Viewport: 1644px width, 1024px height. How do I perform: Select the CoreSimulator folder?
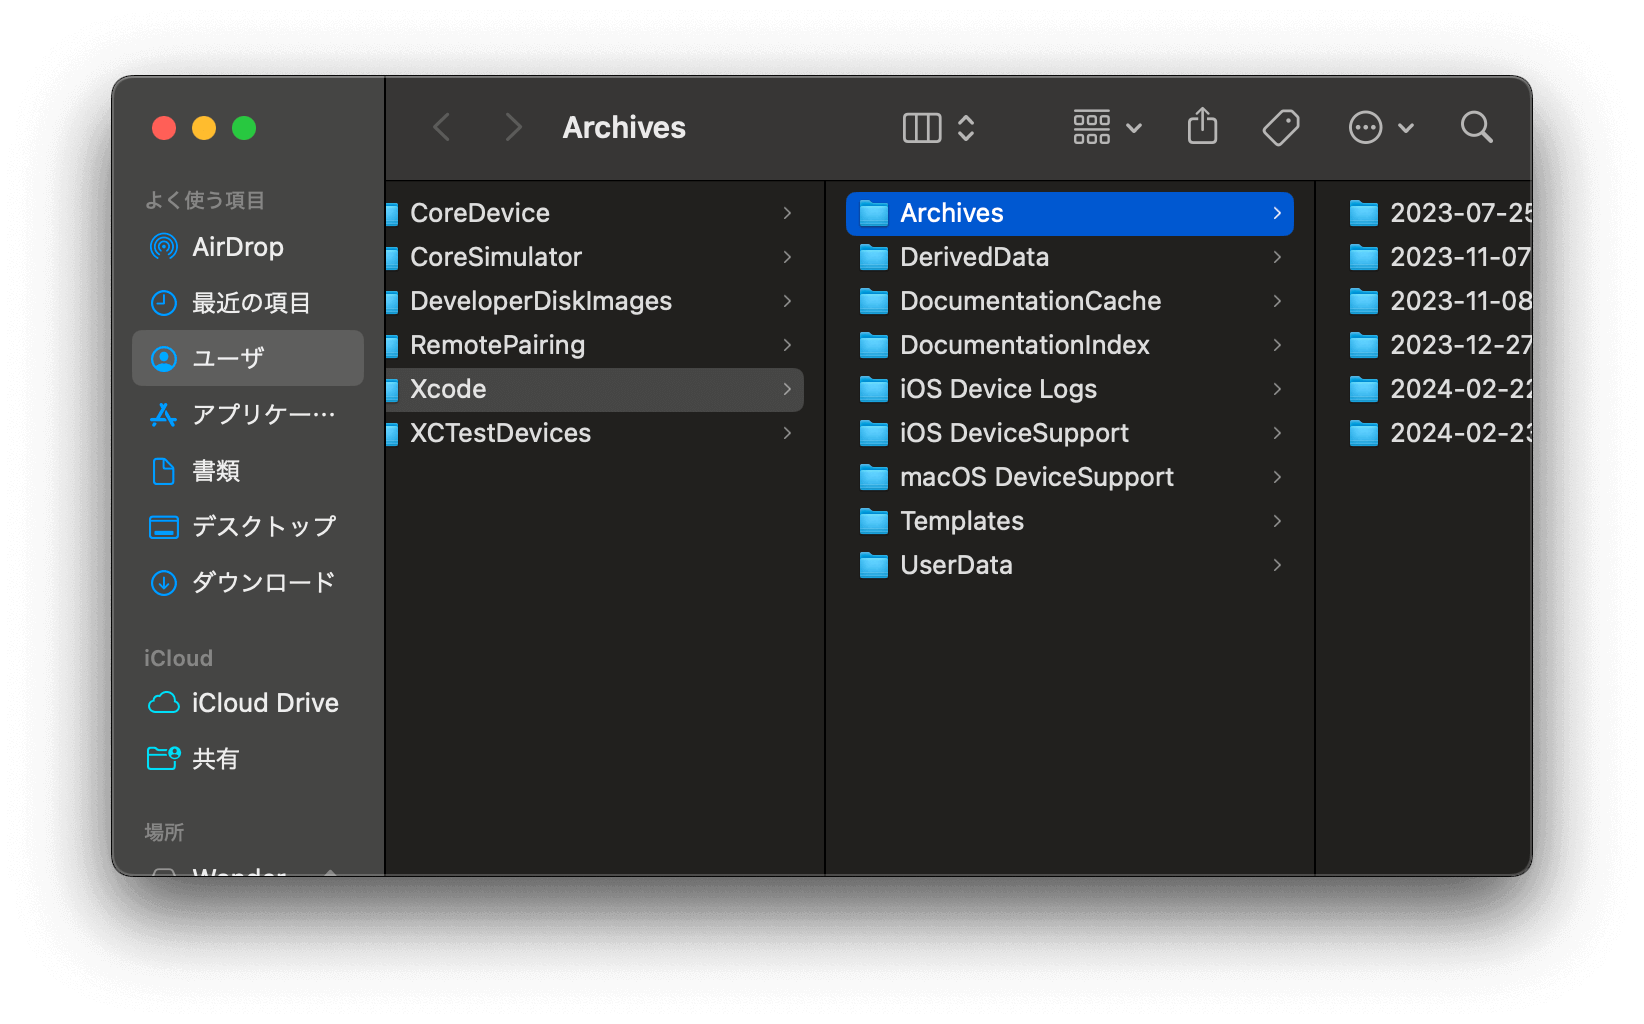tap(595, 257)
